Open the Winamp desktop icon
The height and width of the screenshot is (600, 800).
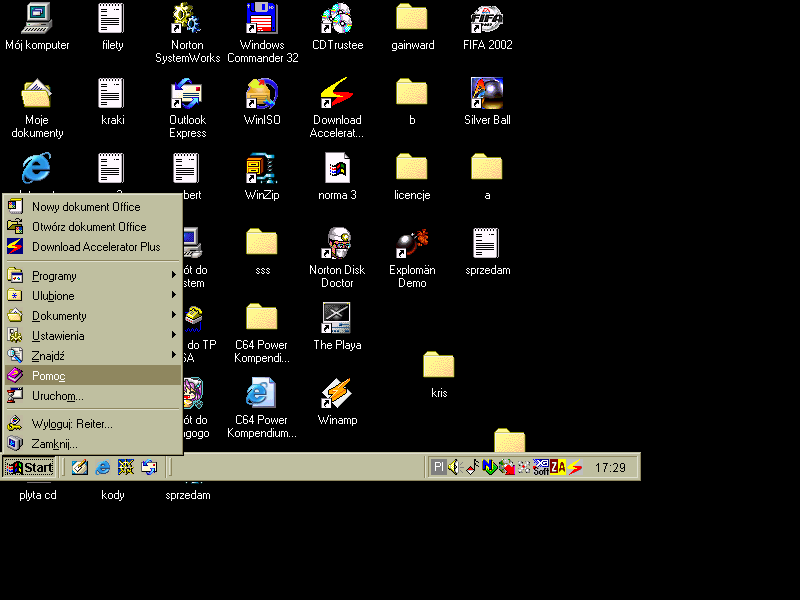pyautogui.click(x=337, y=393)
